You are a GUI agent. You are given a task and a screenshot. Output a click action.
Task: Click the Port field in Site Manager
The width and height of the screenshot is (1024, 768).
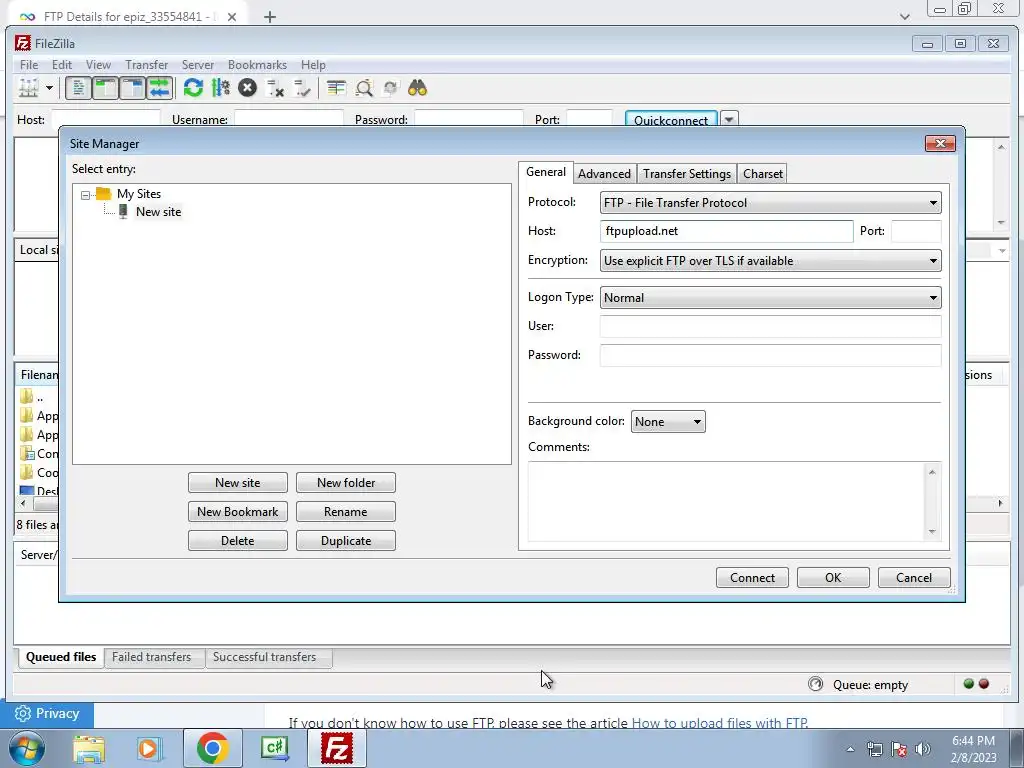click(916, 231)
